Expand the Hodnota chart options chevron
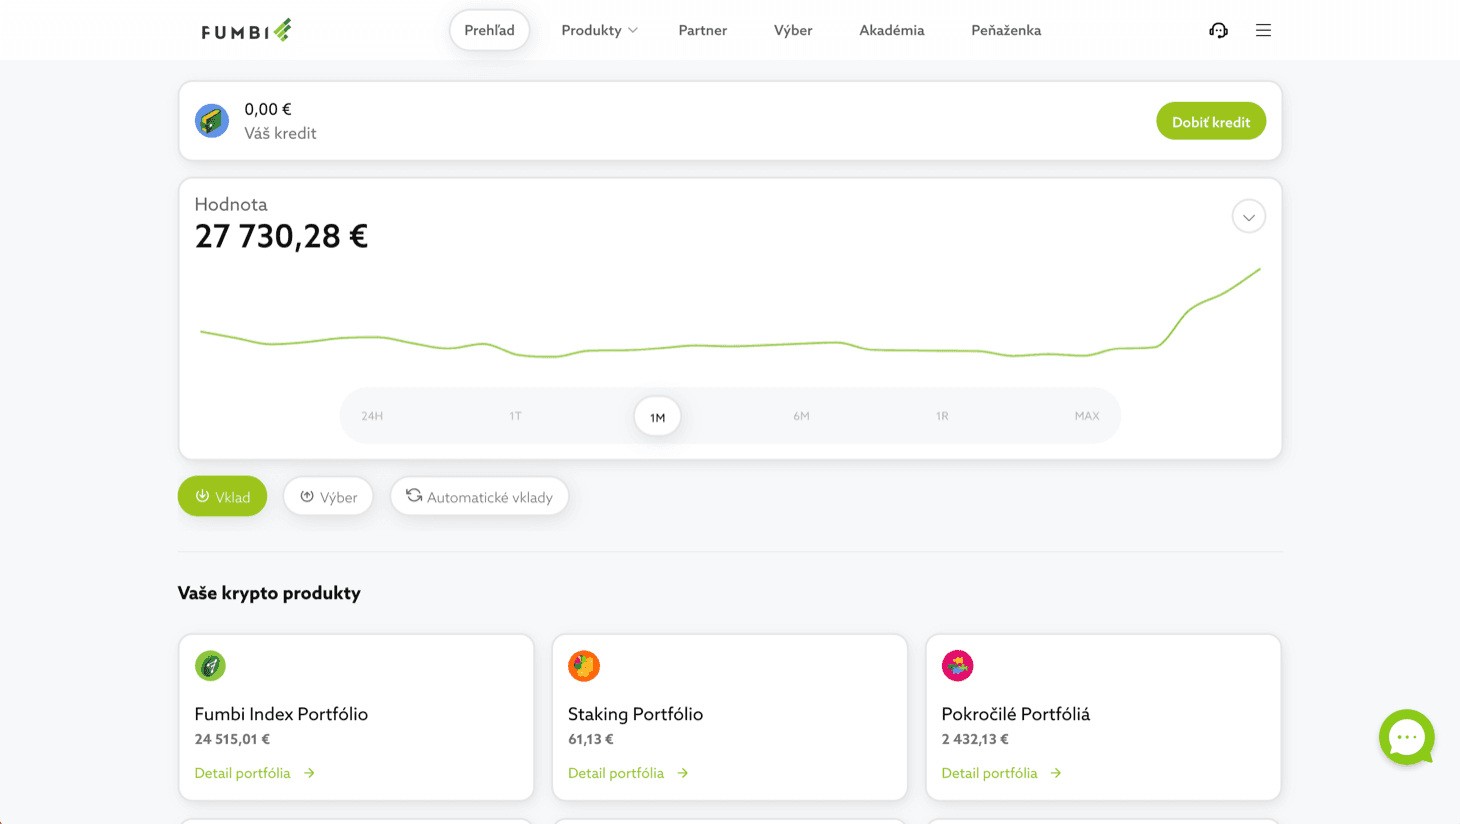 (x=1249, y=217)
